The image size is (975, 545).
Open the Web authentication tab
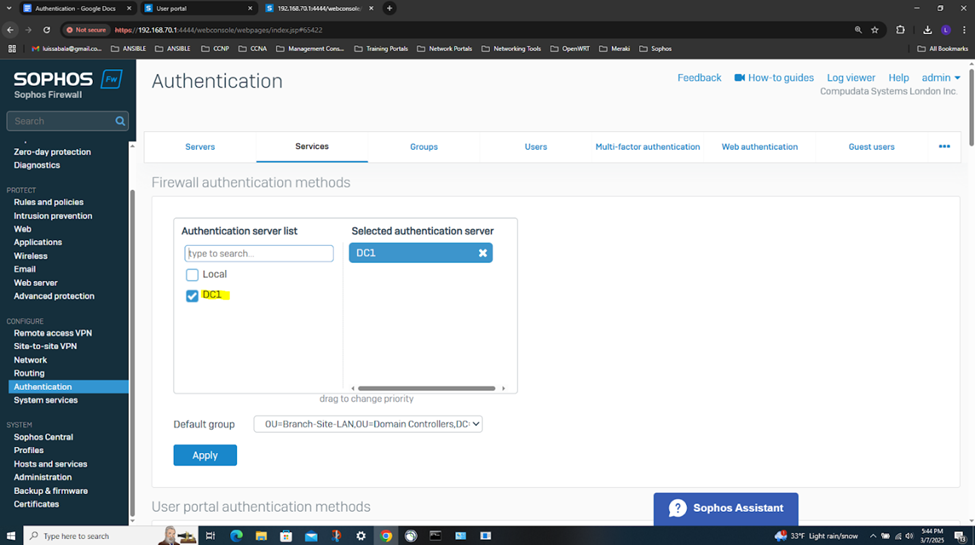point(759,147)
